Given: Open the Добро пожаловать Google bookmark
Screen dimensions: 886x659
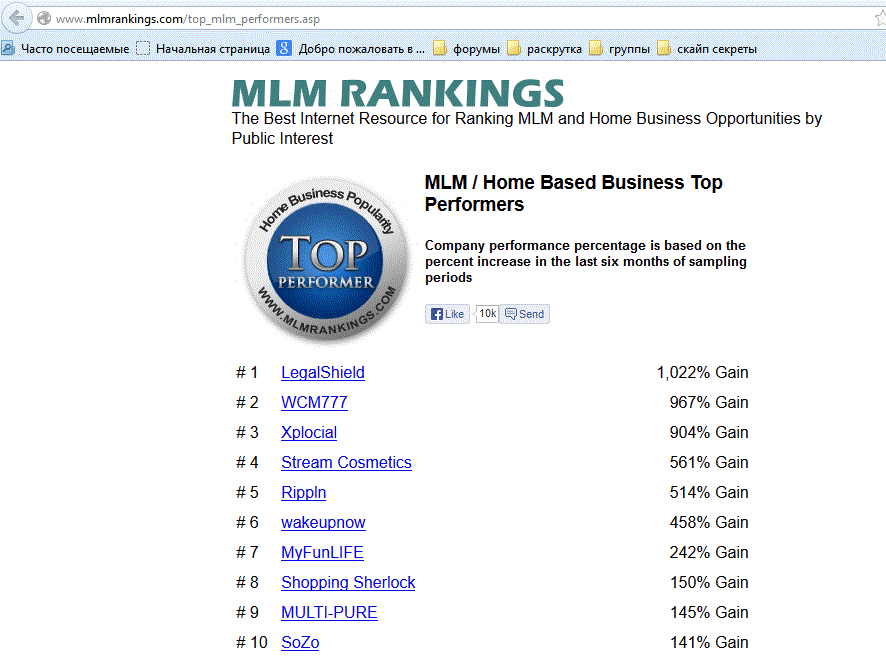Looking at the screenshot, I should (351, 48).
